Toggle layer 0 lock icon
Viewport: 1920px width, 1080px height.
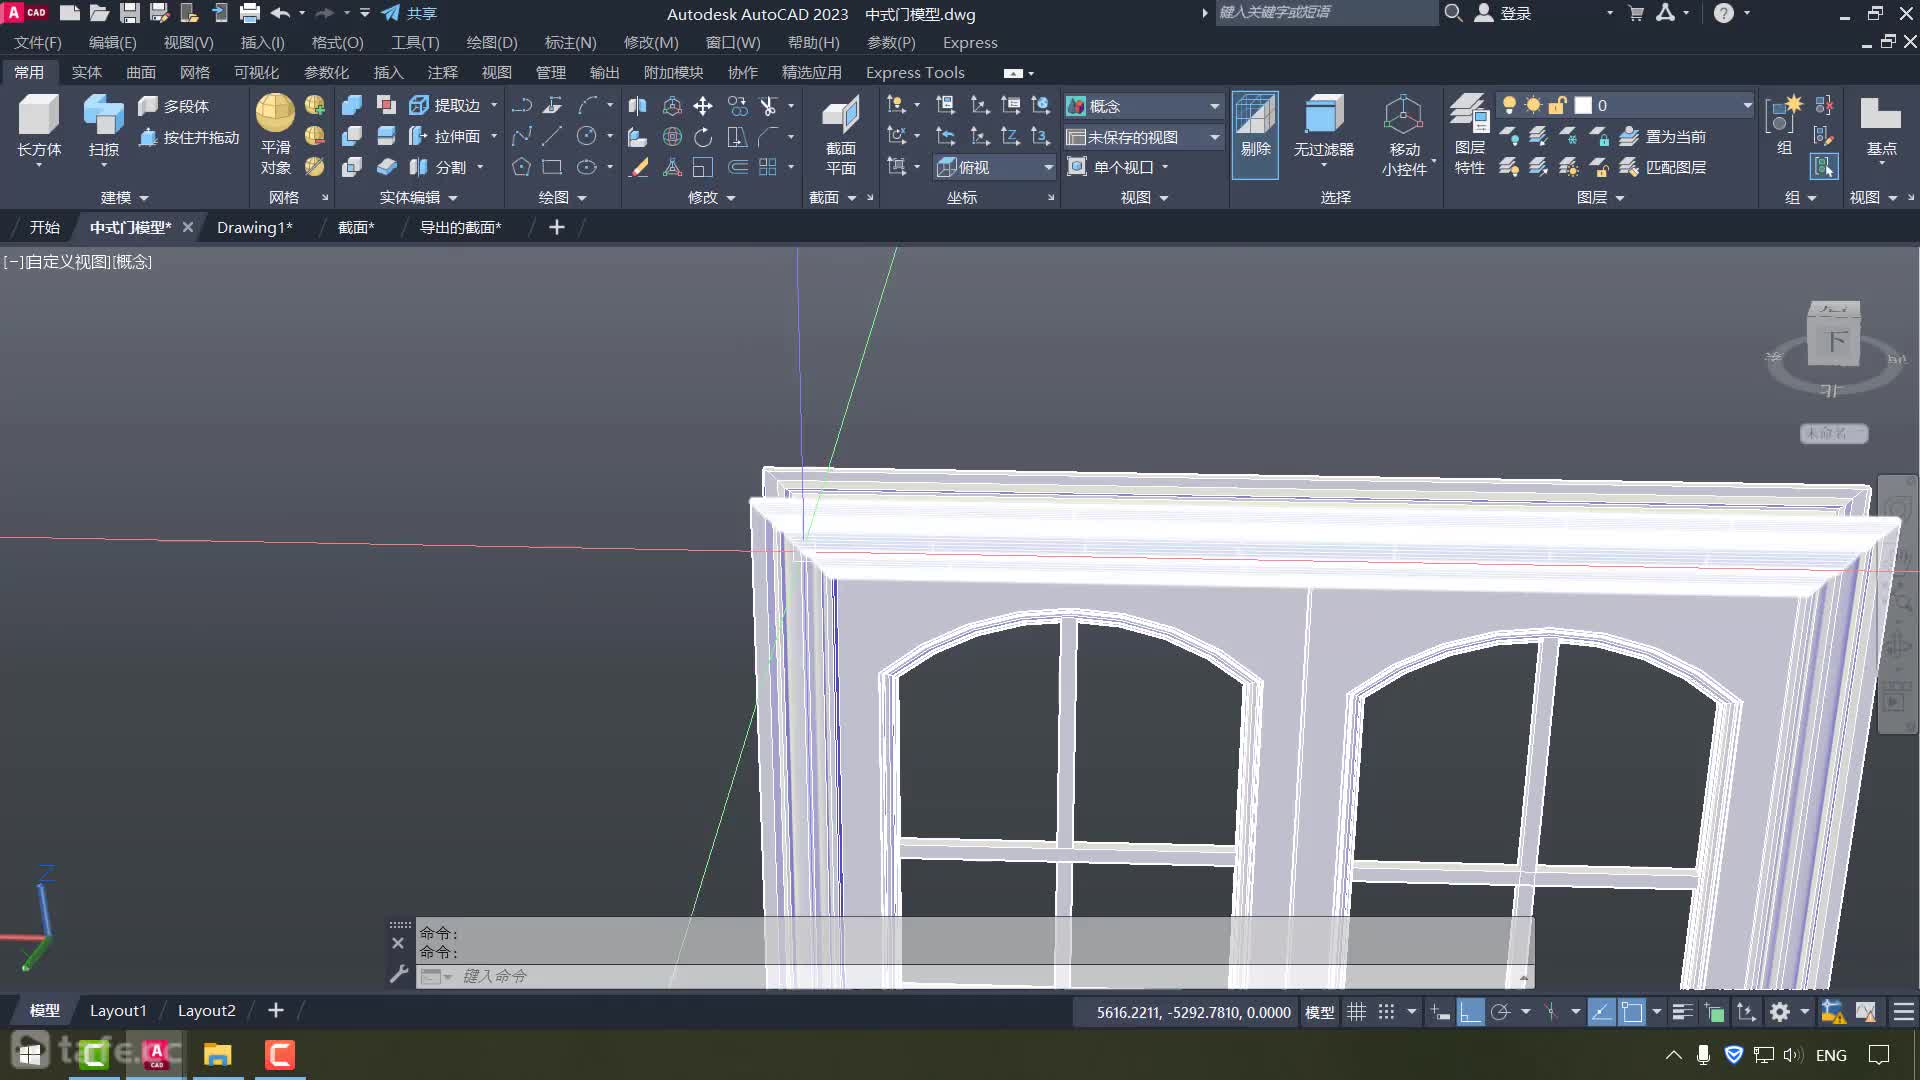coord(1557,105)
